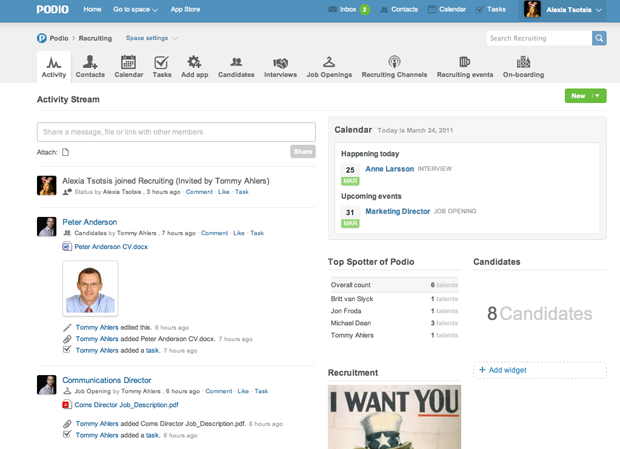The width and height of the screenshot is (620, 449).
Task: Open the Peter Anderson CV.docx link
Action: click(110, 246)
